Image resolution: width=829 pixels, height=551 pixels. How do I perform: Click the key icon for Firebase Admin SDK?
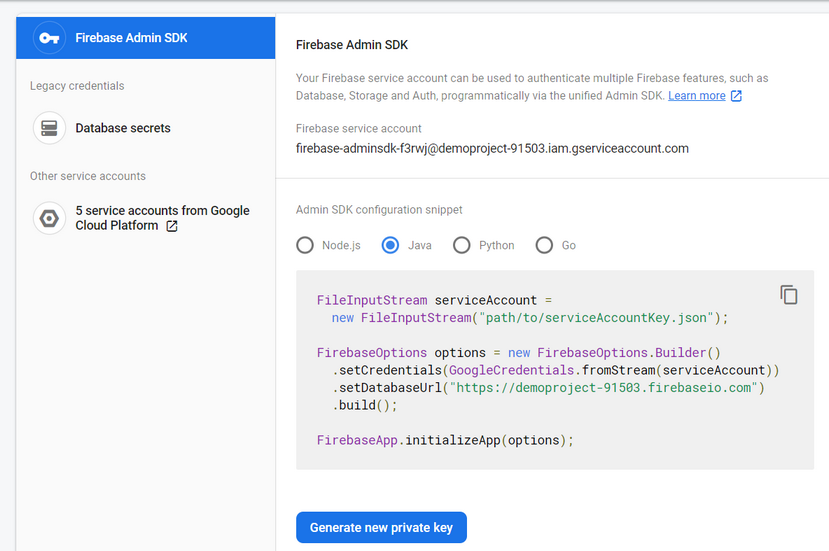49,38
